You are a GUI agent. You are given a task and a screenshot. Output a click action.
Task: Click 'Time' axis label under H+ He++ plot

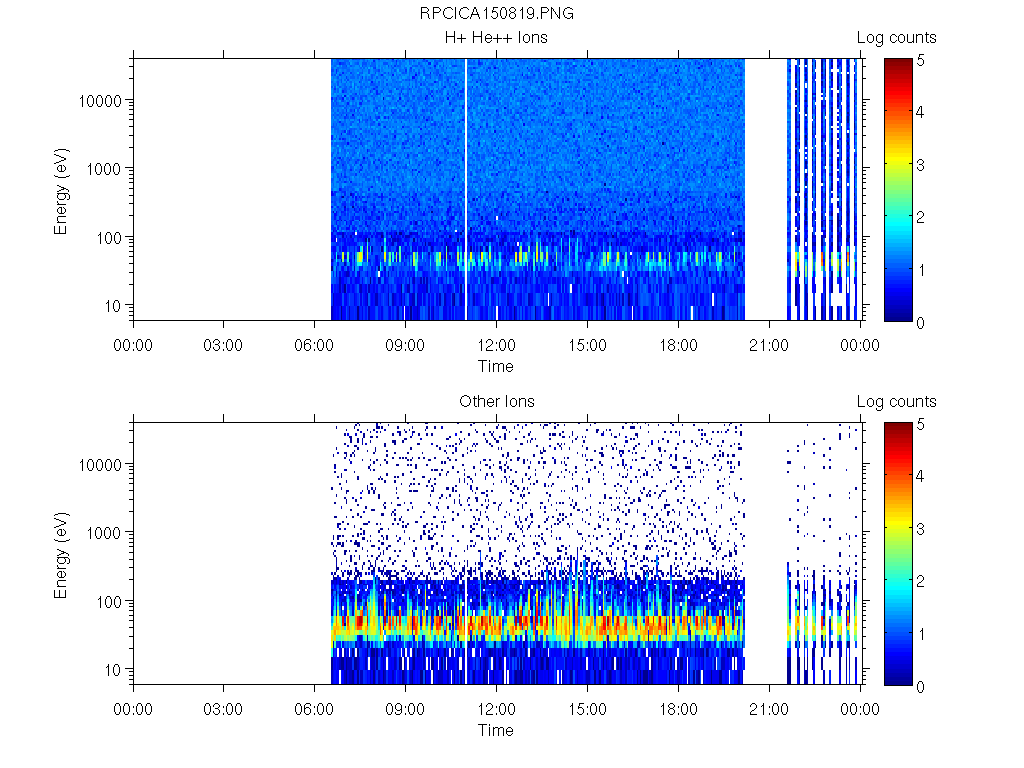[496, 366]
